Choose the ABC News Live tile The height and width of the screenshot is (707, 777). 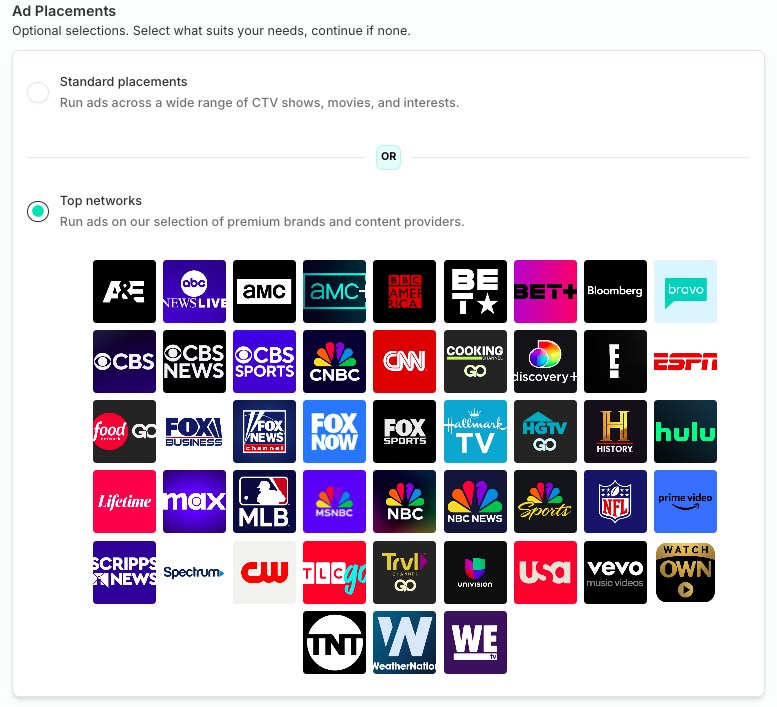coord(194,291)
